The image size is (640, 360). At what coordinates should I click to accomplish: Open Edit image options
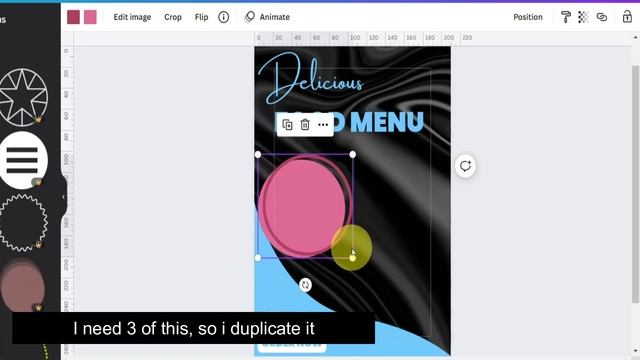tap(132, 17)
